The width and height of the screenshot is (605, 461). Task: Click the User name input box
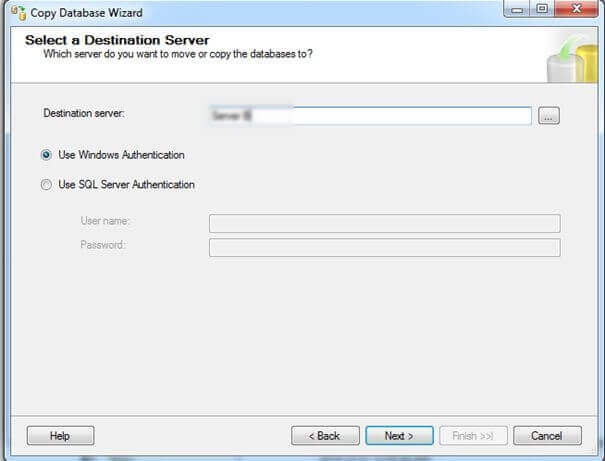[x=384, y=223]
